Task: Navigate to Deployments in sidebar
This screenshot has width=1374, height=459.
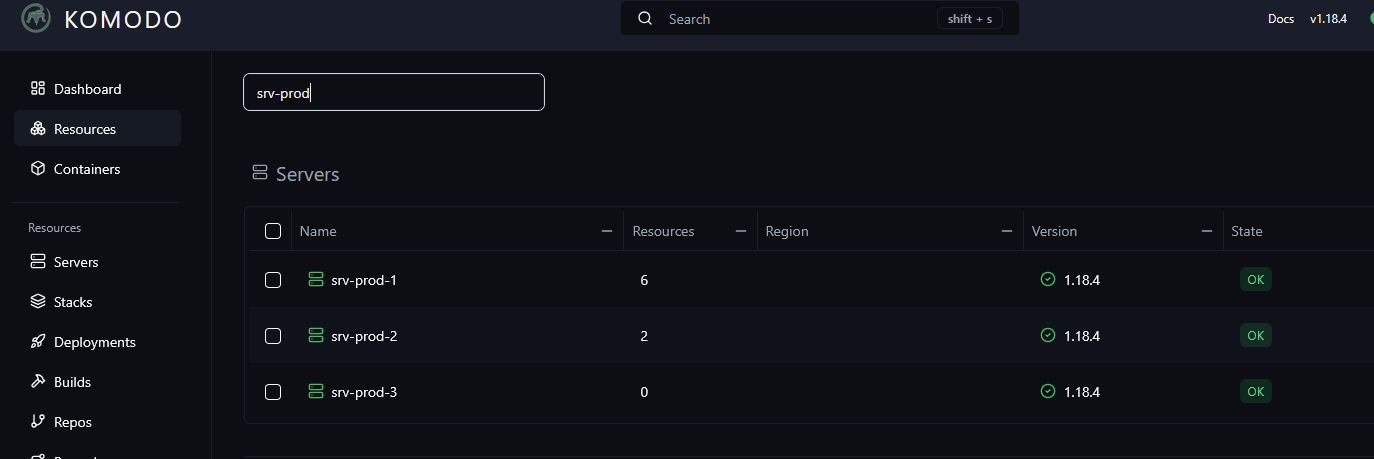Action: (x=97, y=342)
